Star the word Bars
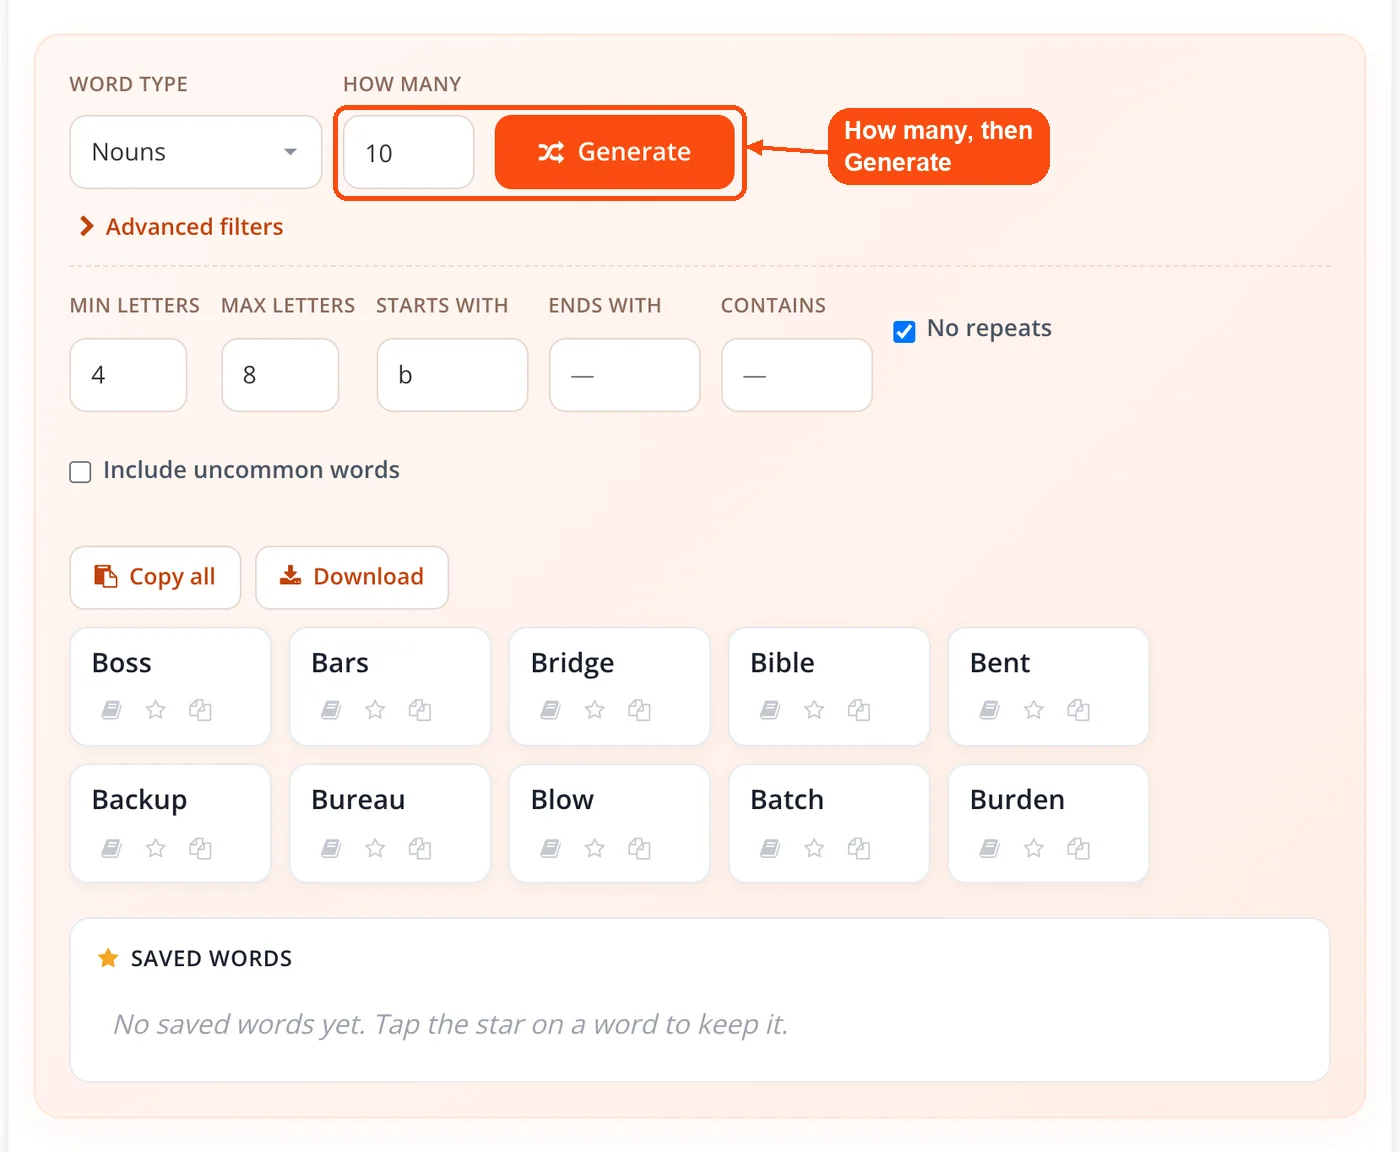This screenshot has height=1152, width=1400. pos(375,710)
